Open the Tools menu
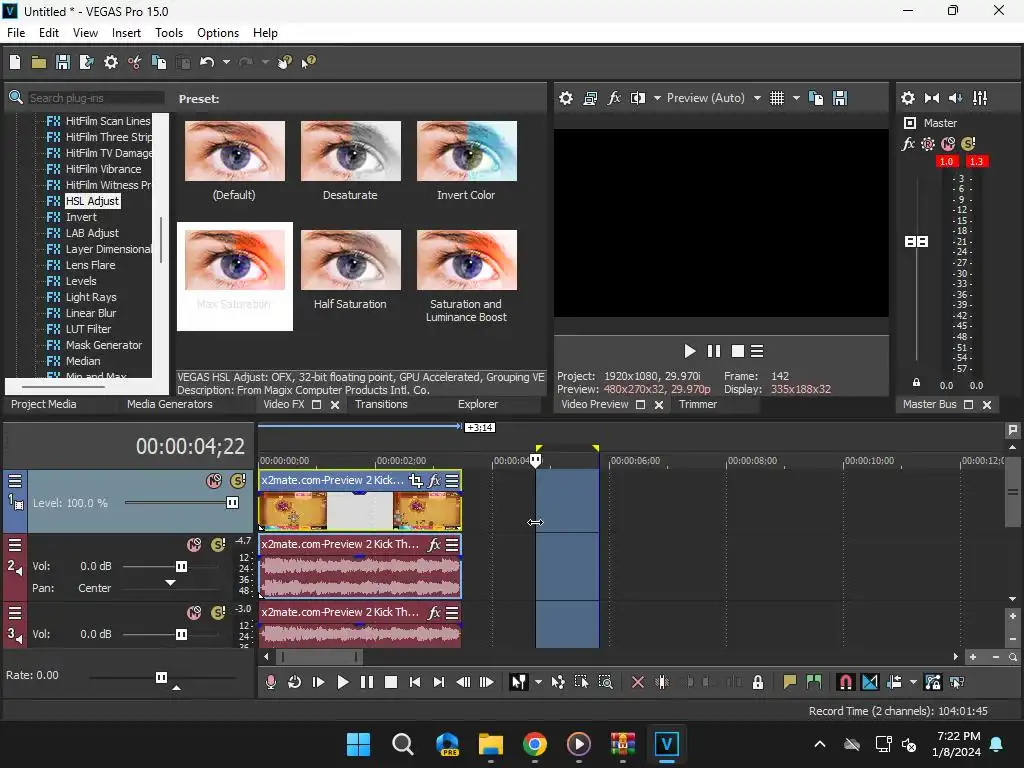The width and height of the screenshot is (1024, 768). (168, 33)
